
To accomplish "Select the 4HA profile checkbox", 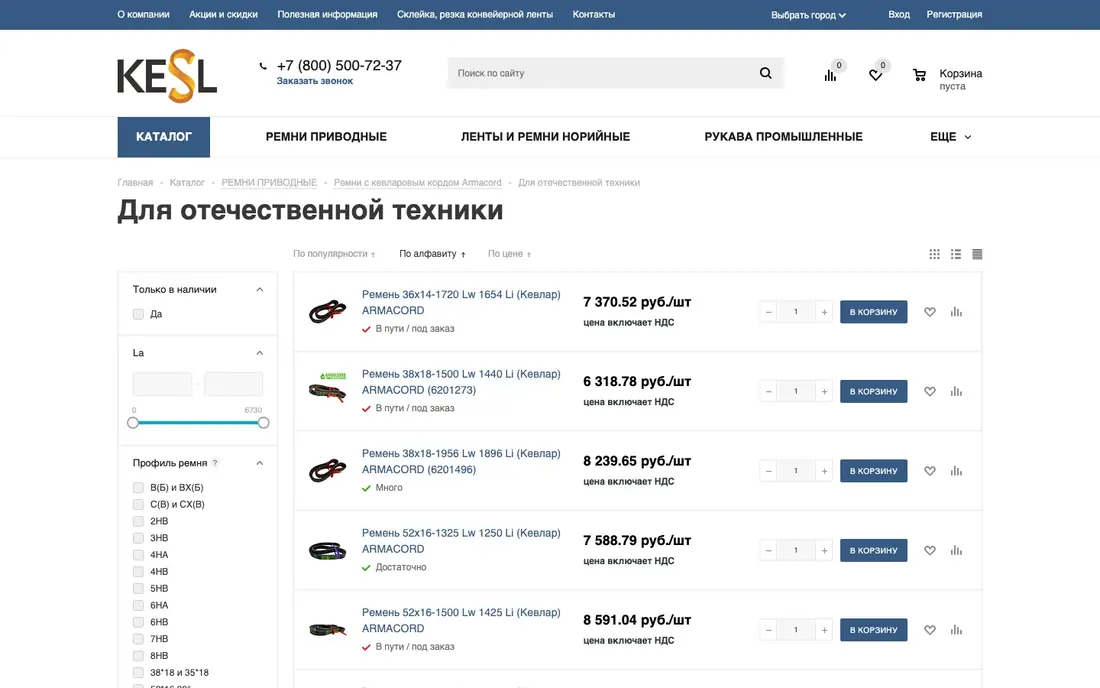I will (138, 555).
